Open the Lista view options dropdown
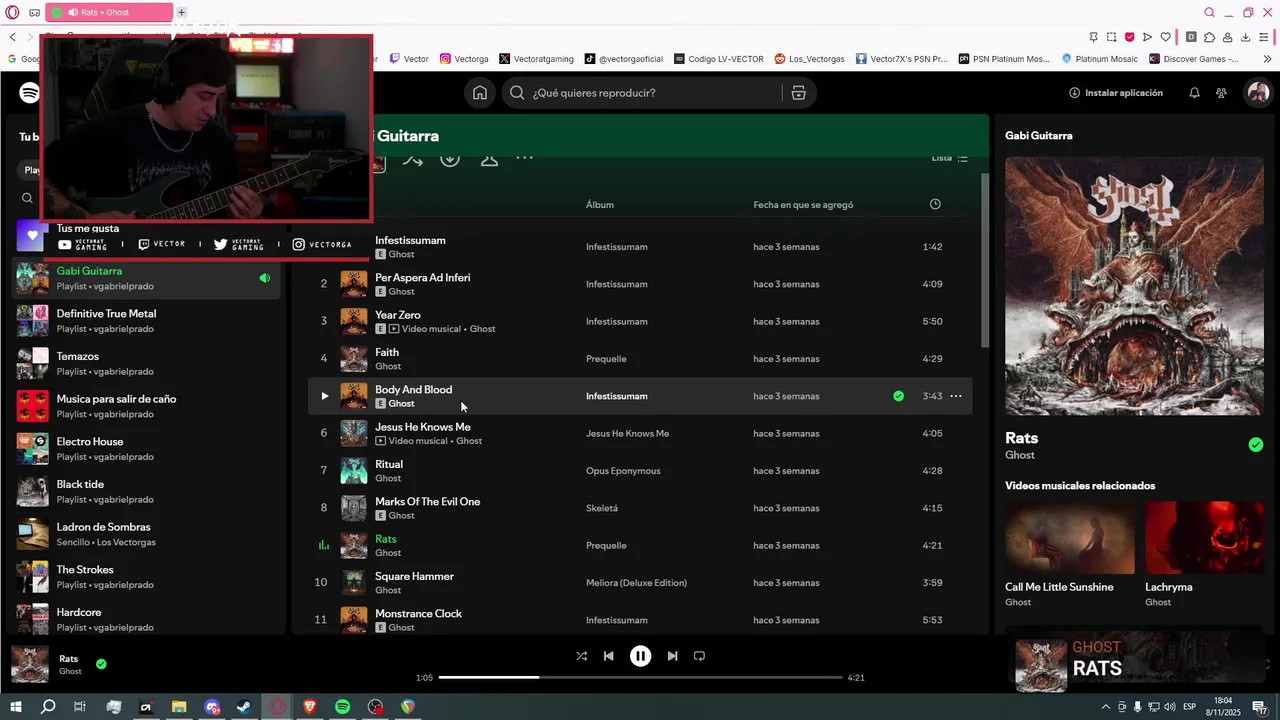The width and height of the screenshot is (1280, 720). pyautogui.click(x=949, y=158)
